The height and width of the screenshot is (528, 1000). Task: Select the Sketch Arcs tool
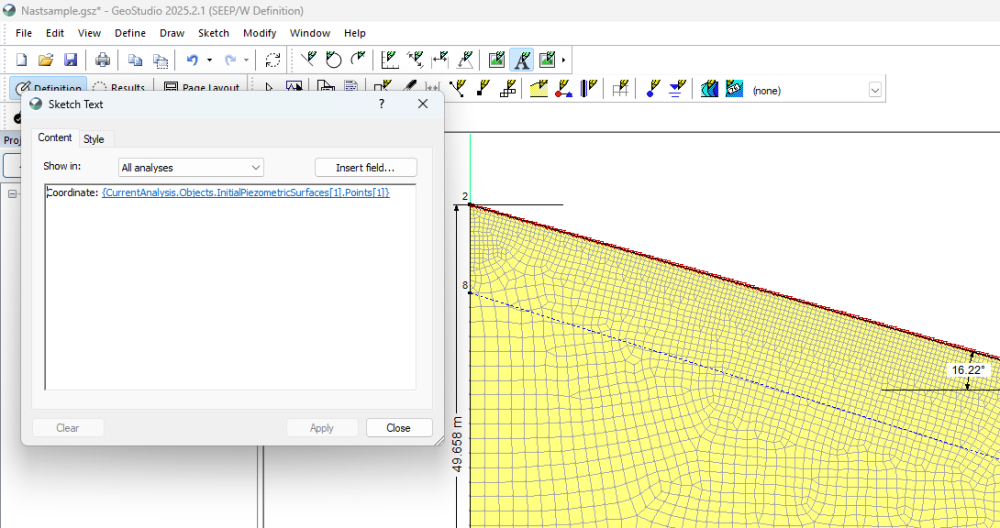358,60
